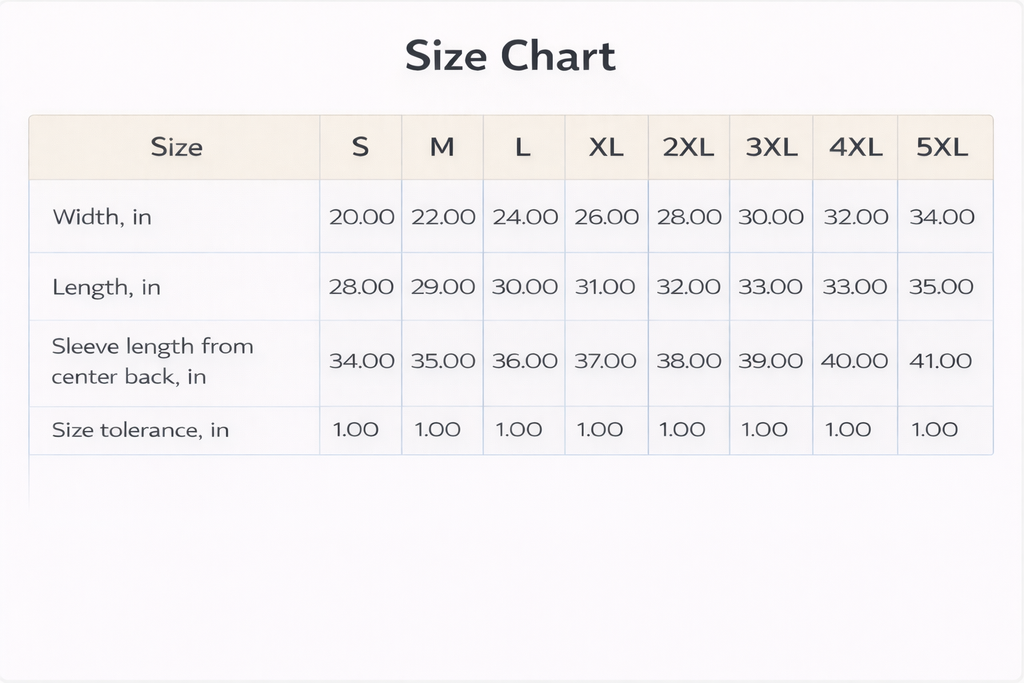Click the S column header
The image size is (1024, 683).
(x=360, y=148)
